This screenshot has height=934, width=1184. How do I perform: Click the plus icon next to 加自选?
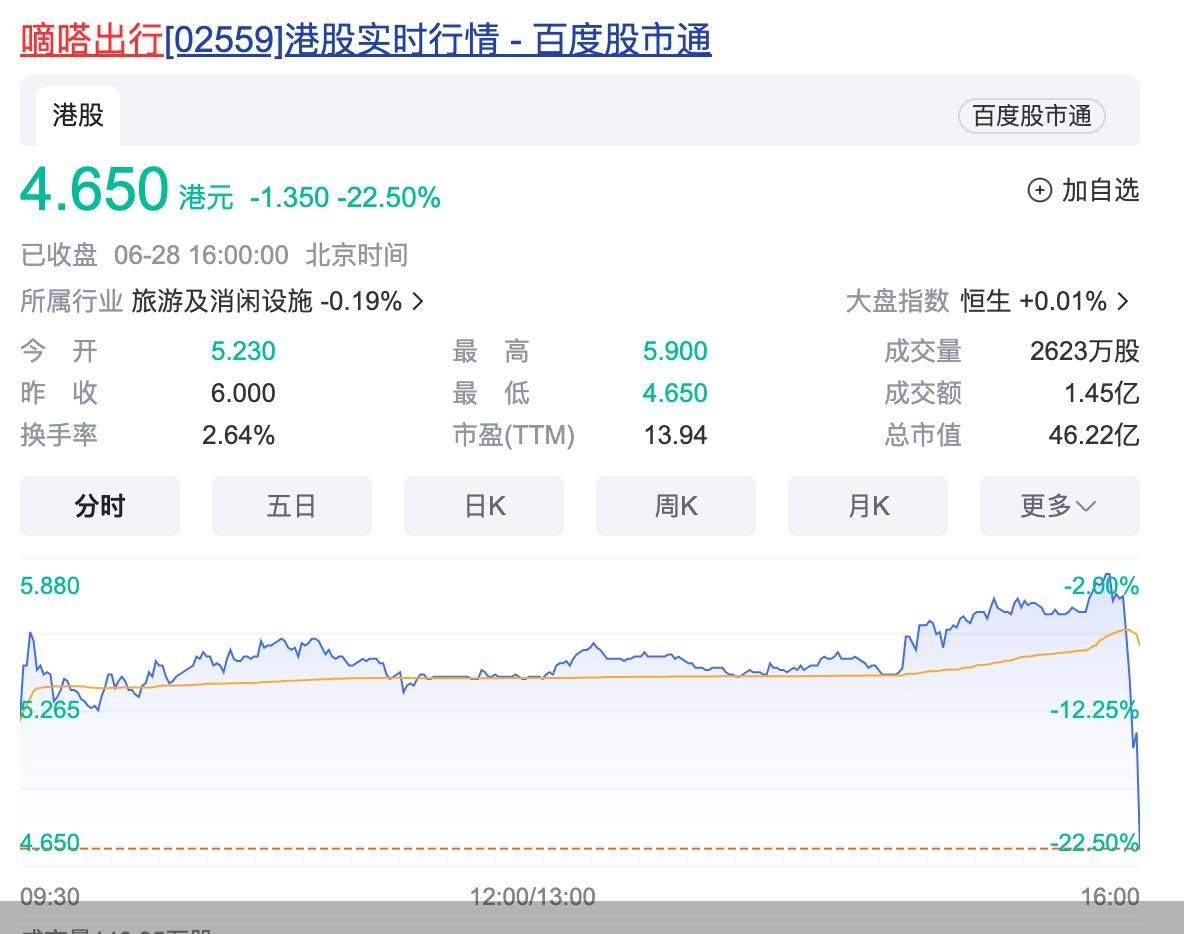coord(1040,190)
